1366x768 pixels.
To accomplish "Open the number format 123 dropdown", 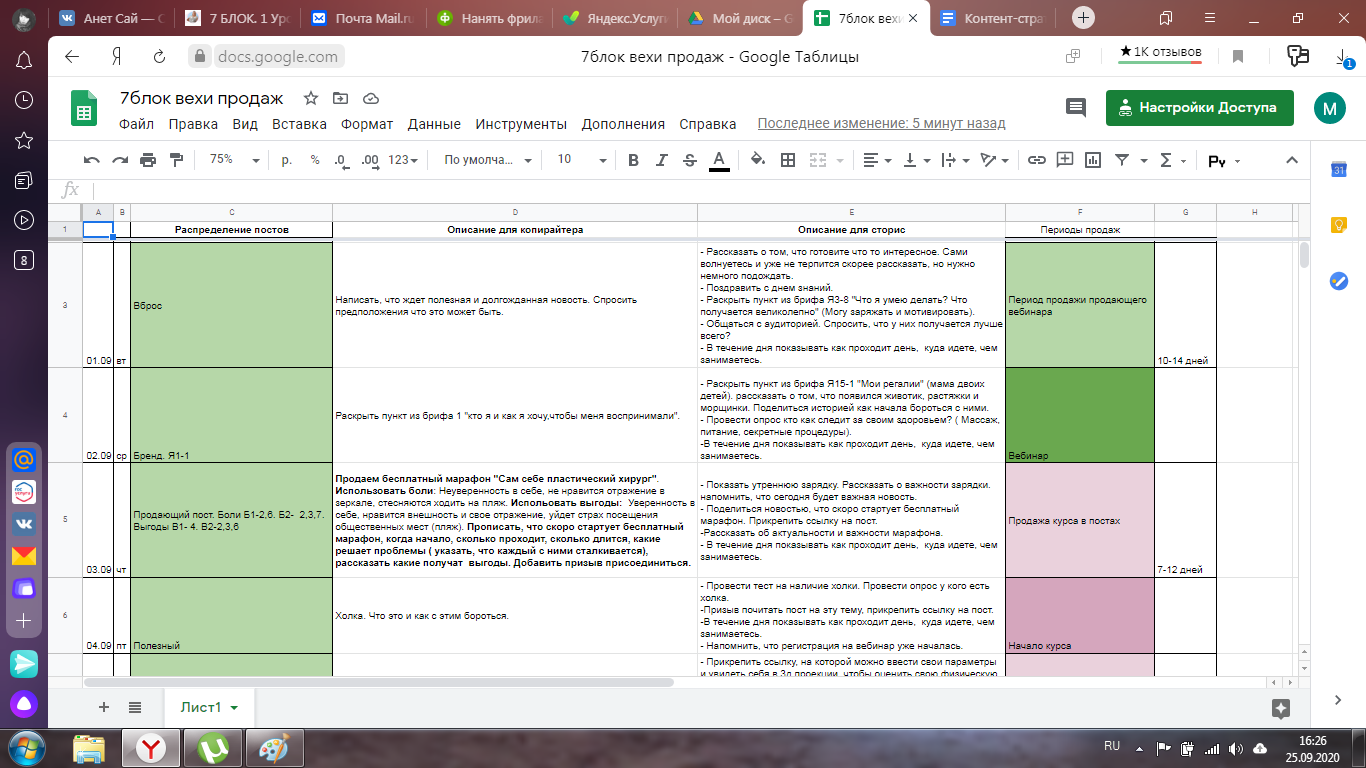I will coord(404,160).
